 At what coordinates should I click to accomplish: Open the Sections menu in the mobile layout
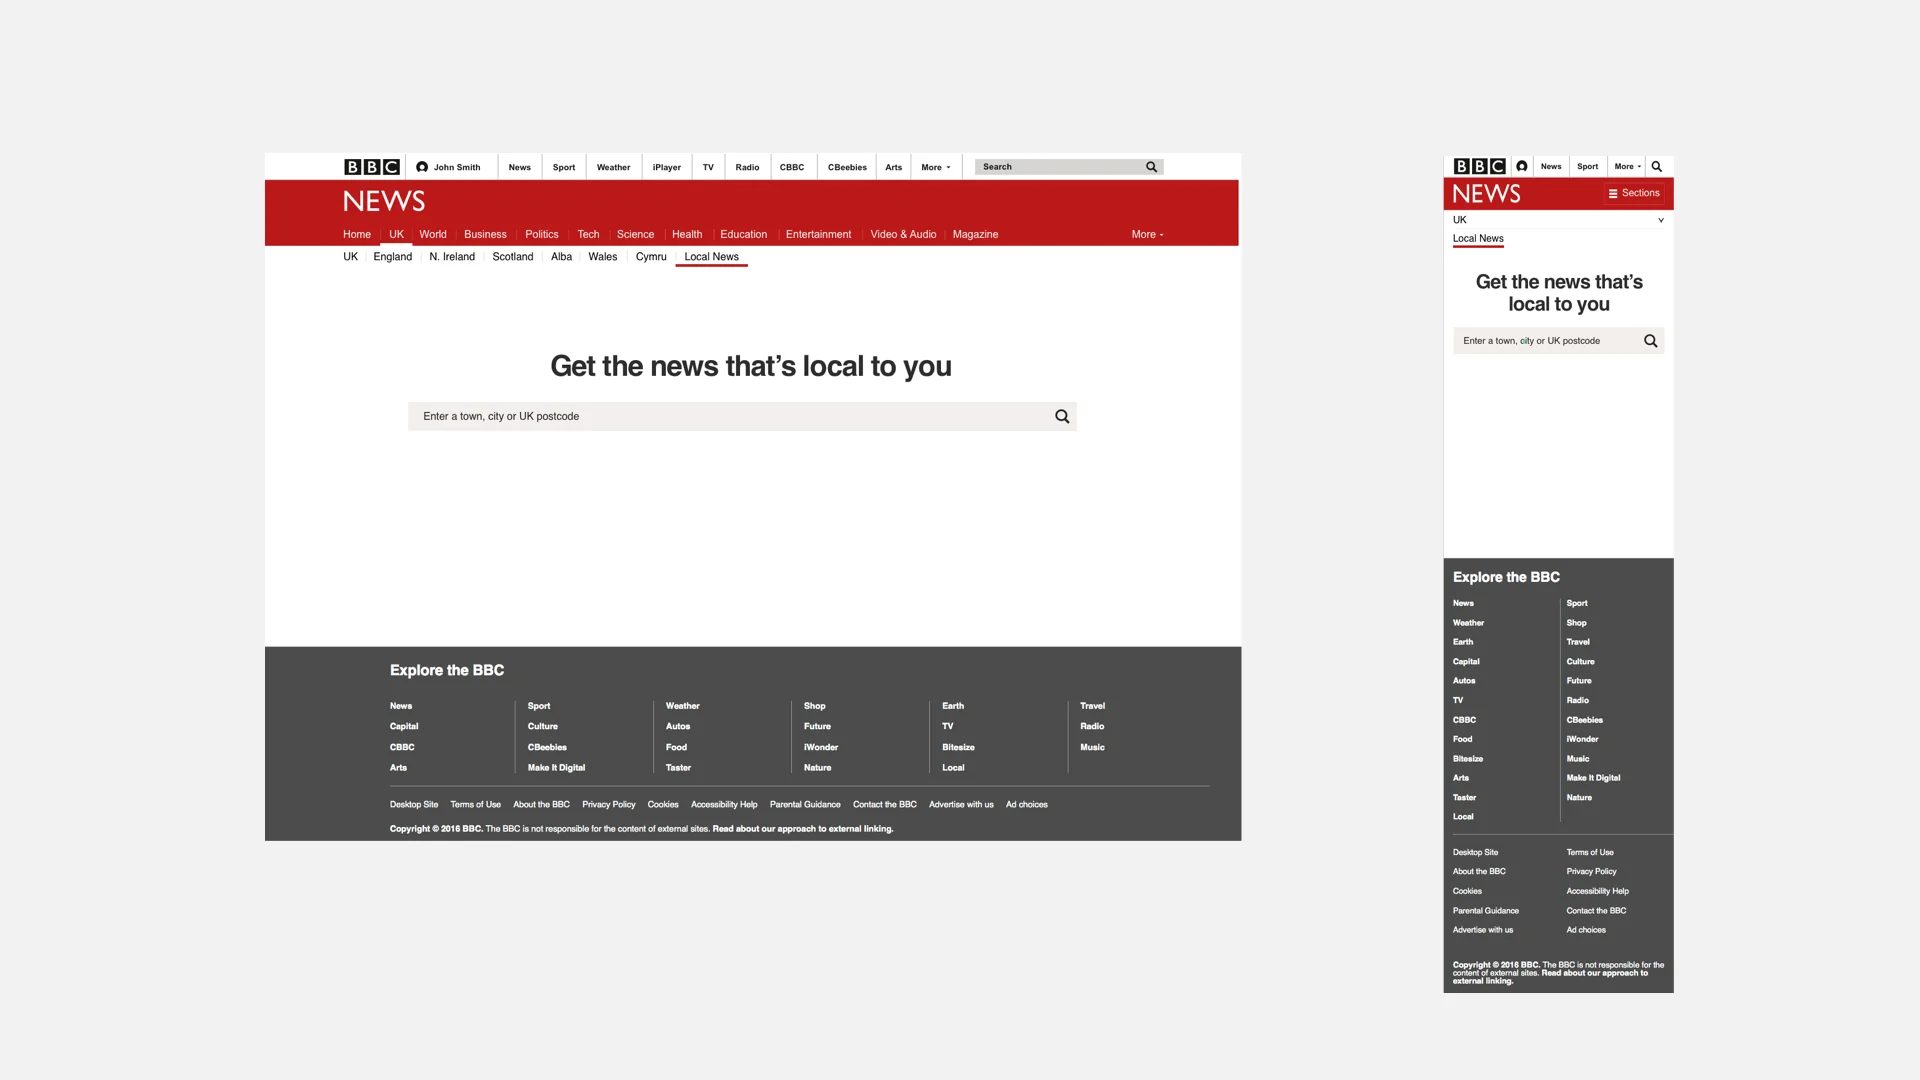pyautogui.click(x=1634, y=193)
